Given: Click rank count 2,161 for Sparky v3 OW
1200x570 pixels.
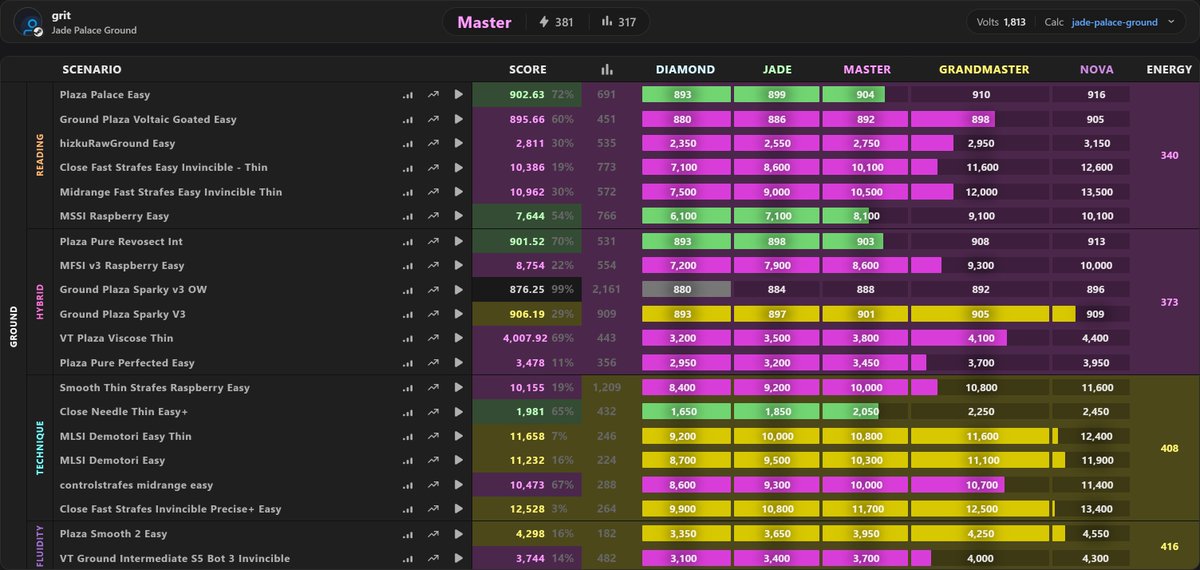Looking at the screenshot, I should [x=606, y=290].
